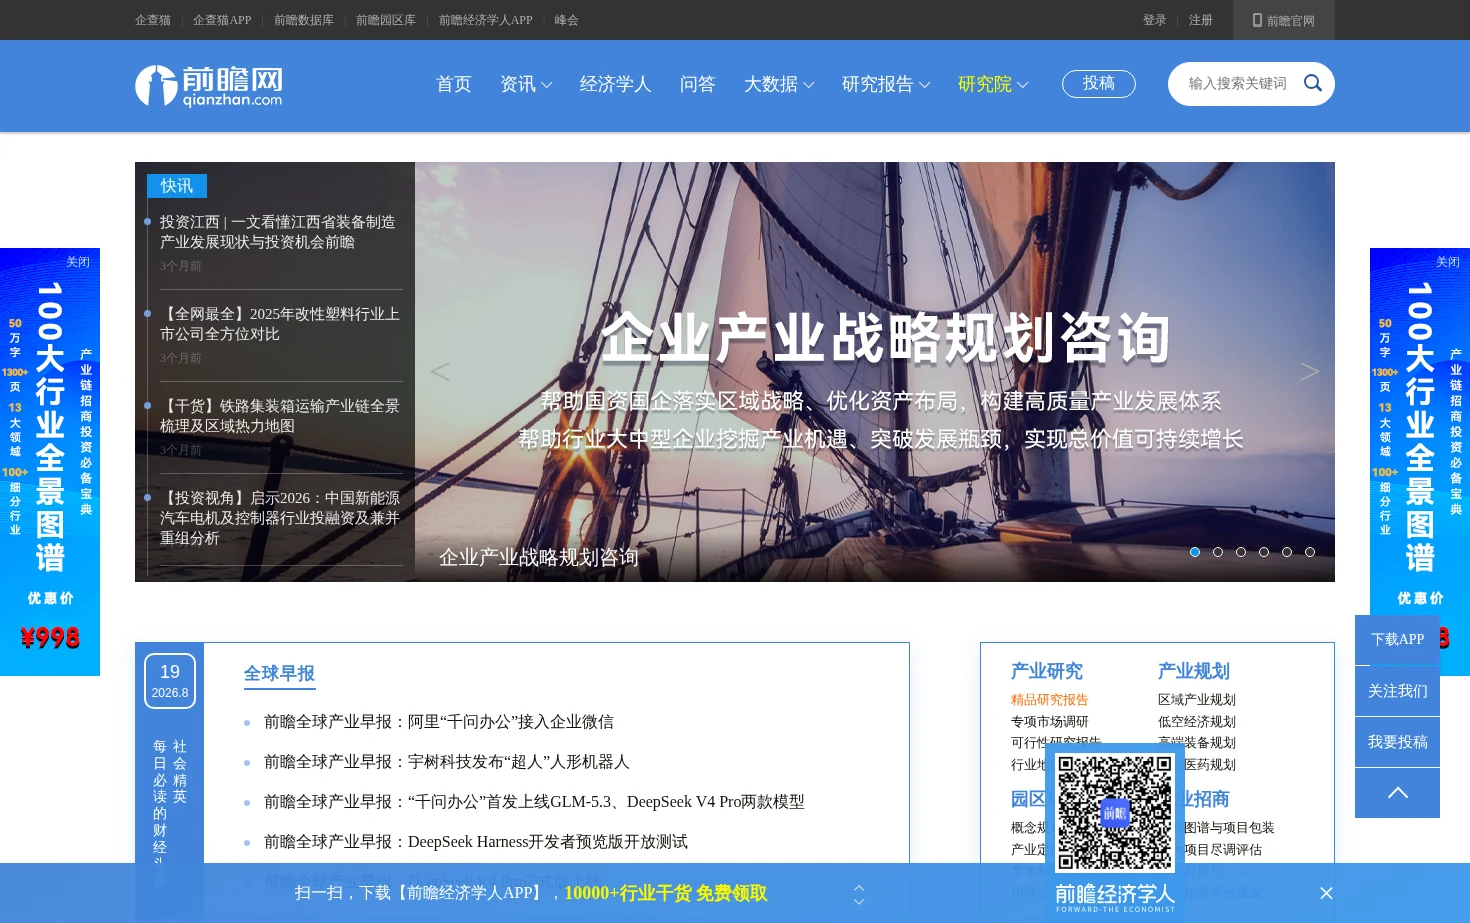This screenshot has height=923, width=1470.
Task: Open 峰会 top bar link
Action: (x=567, y=20)
